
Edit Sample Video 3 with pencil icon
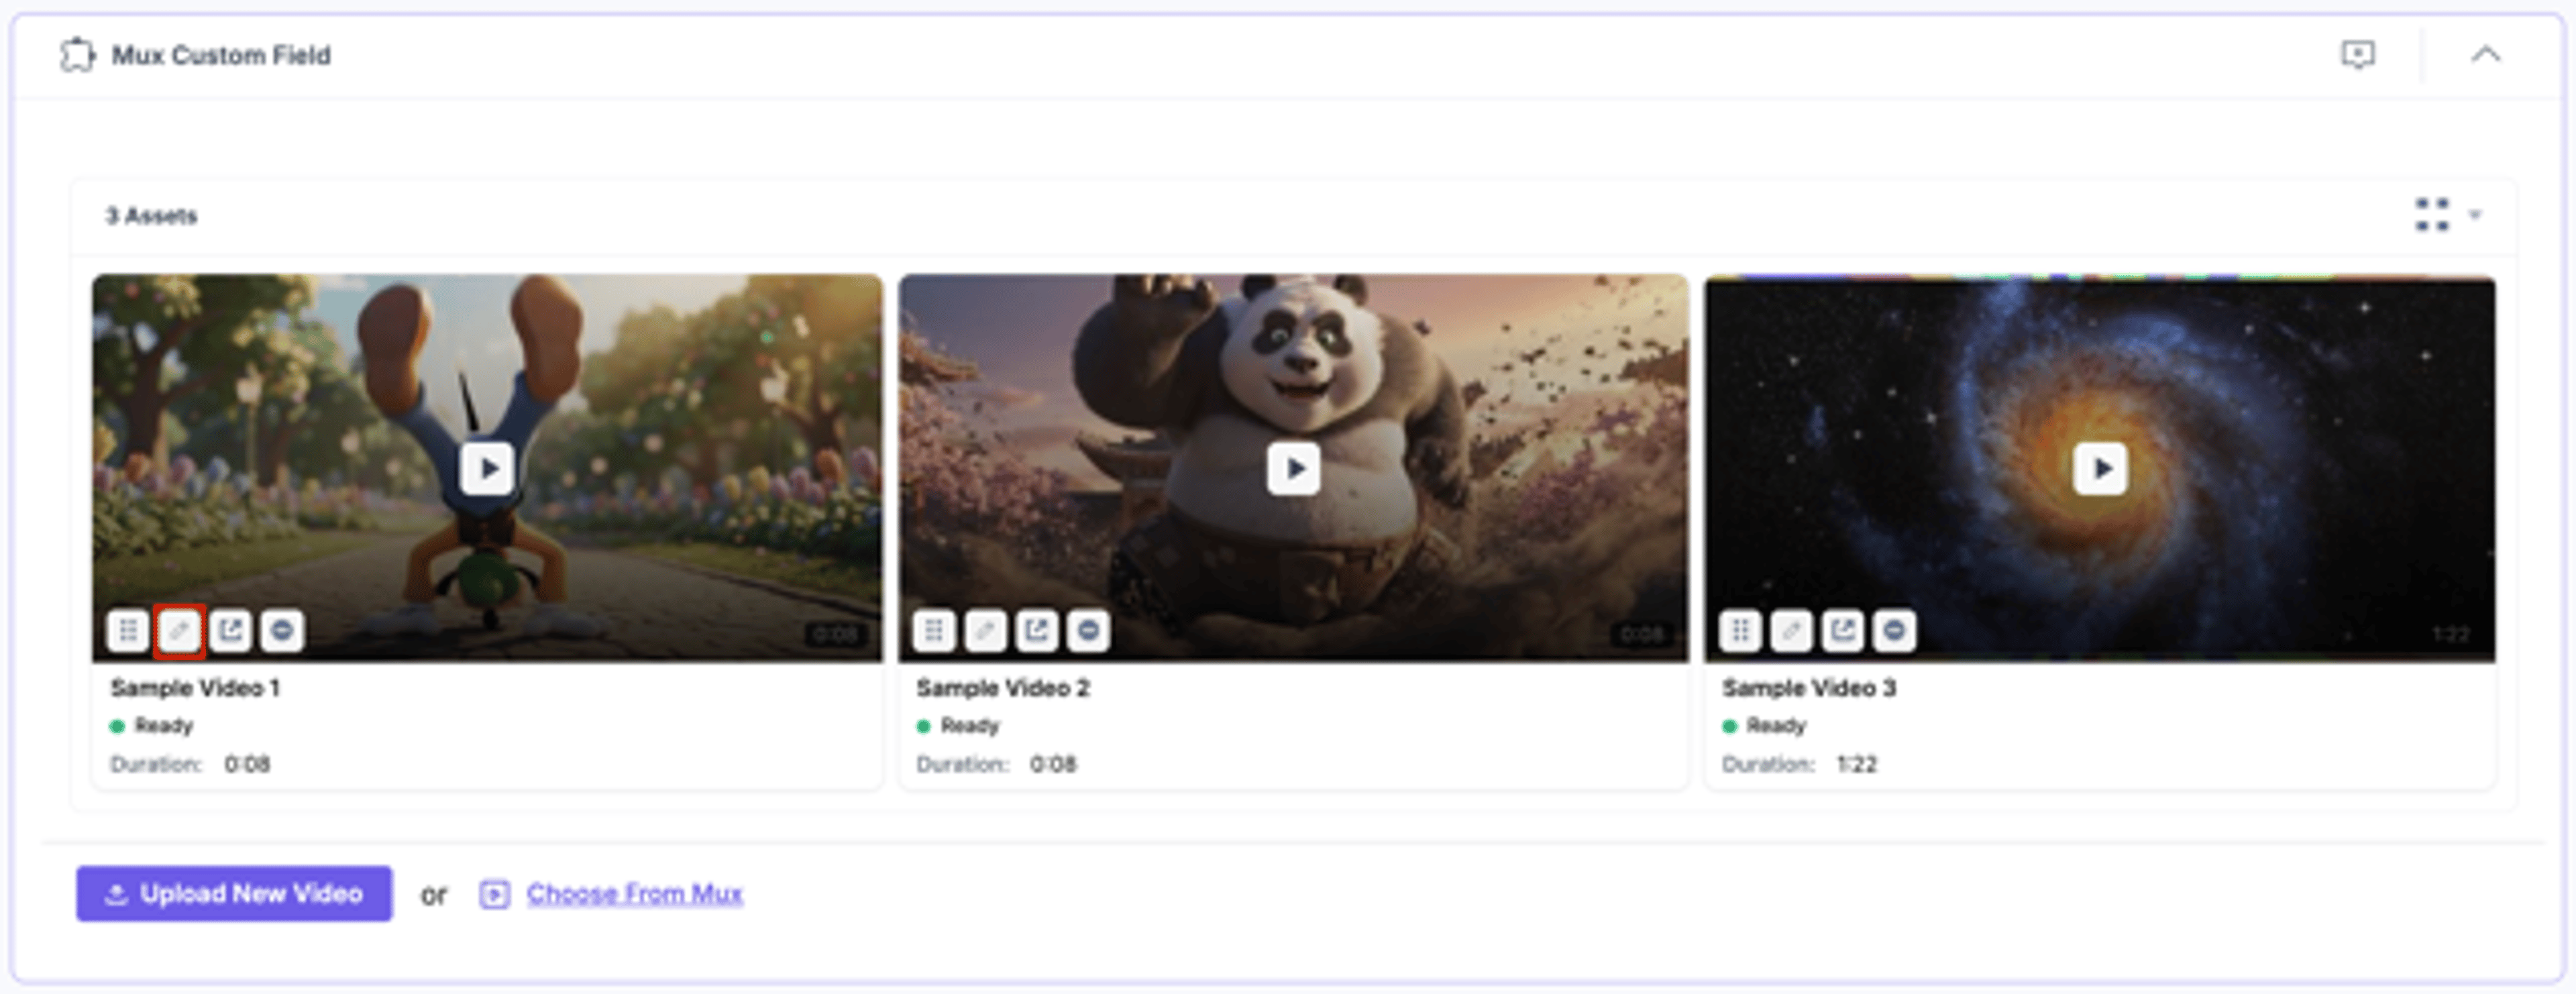(x=1791, y=631)
